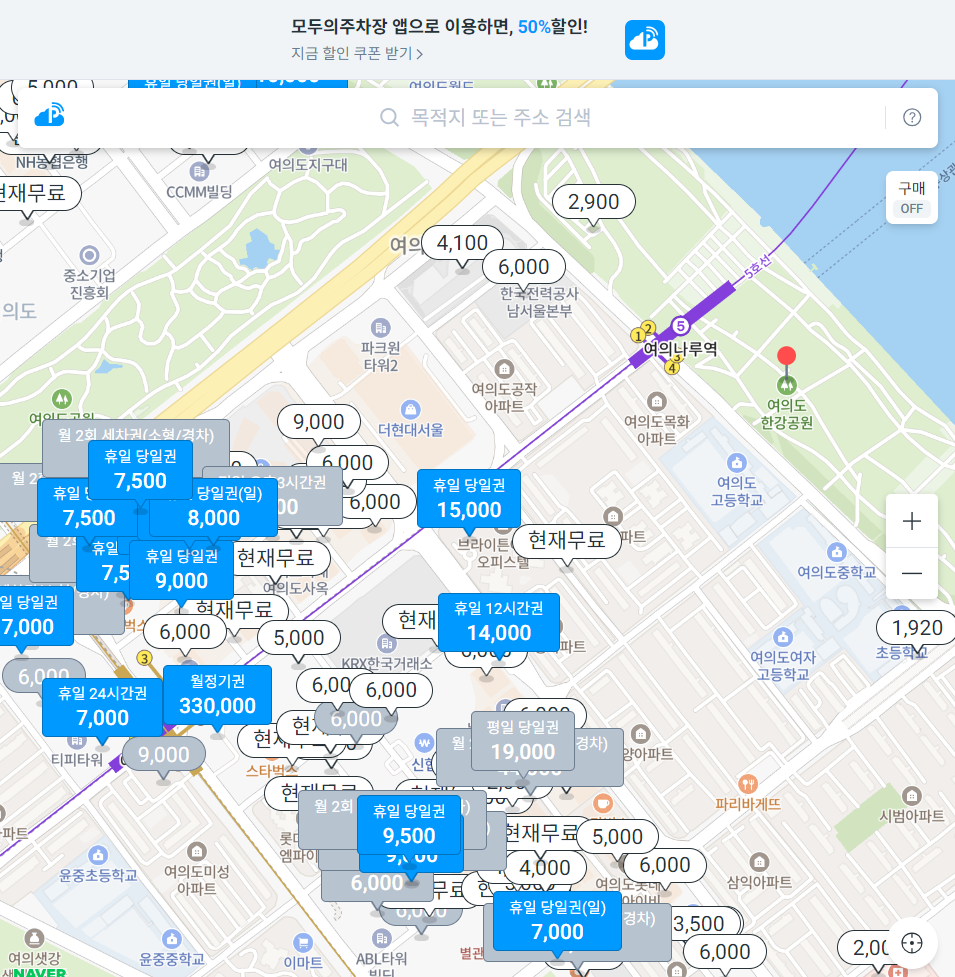Focus the 목적지 또는 주소 검색 field

click(501, 117)
